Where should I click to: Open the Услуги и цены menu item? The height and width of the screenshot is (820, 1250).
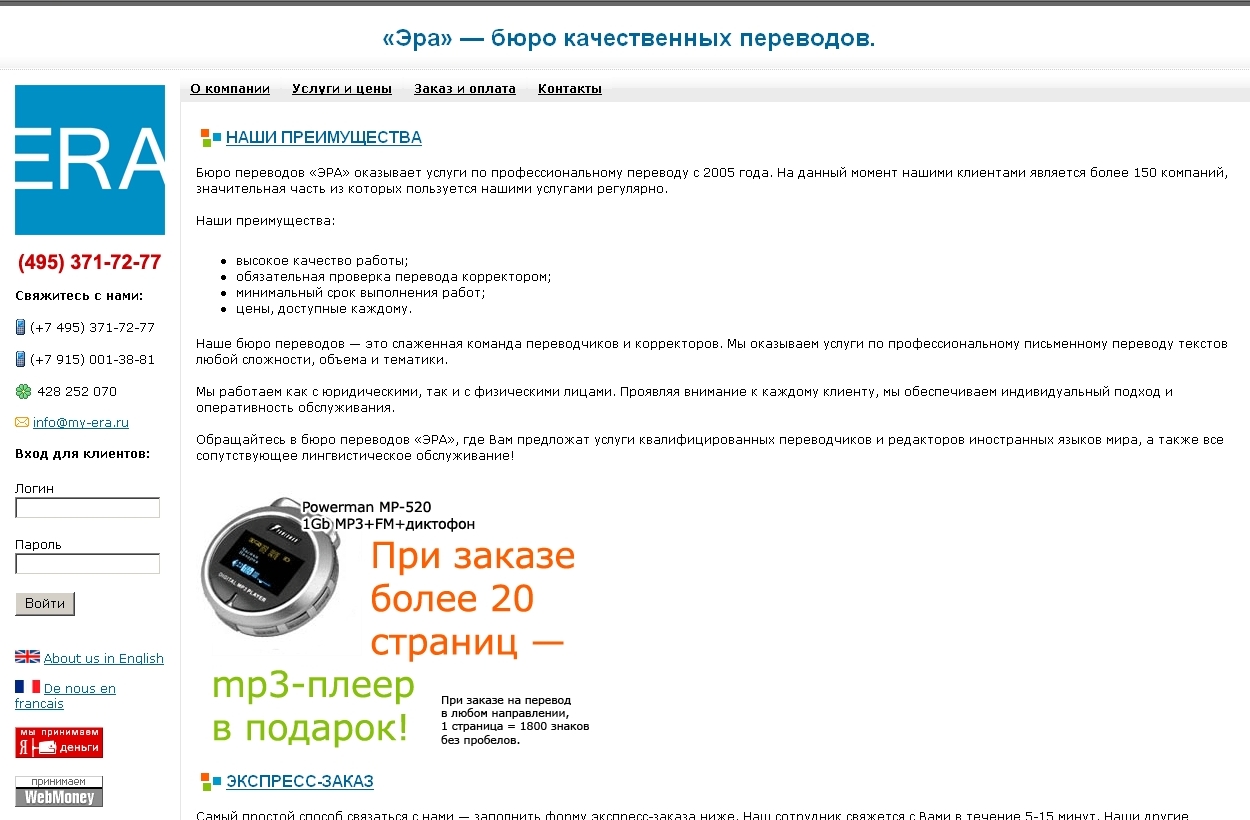coord(341,88)
